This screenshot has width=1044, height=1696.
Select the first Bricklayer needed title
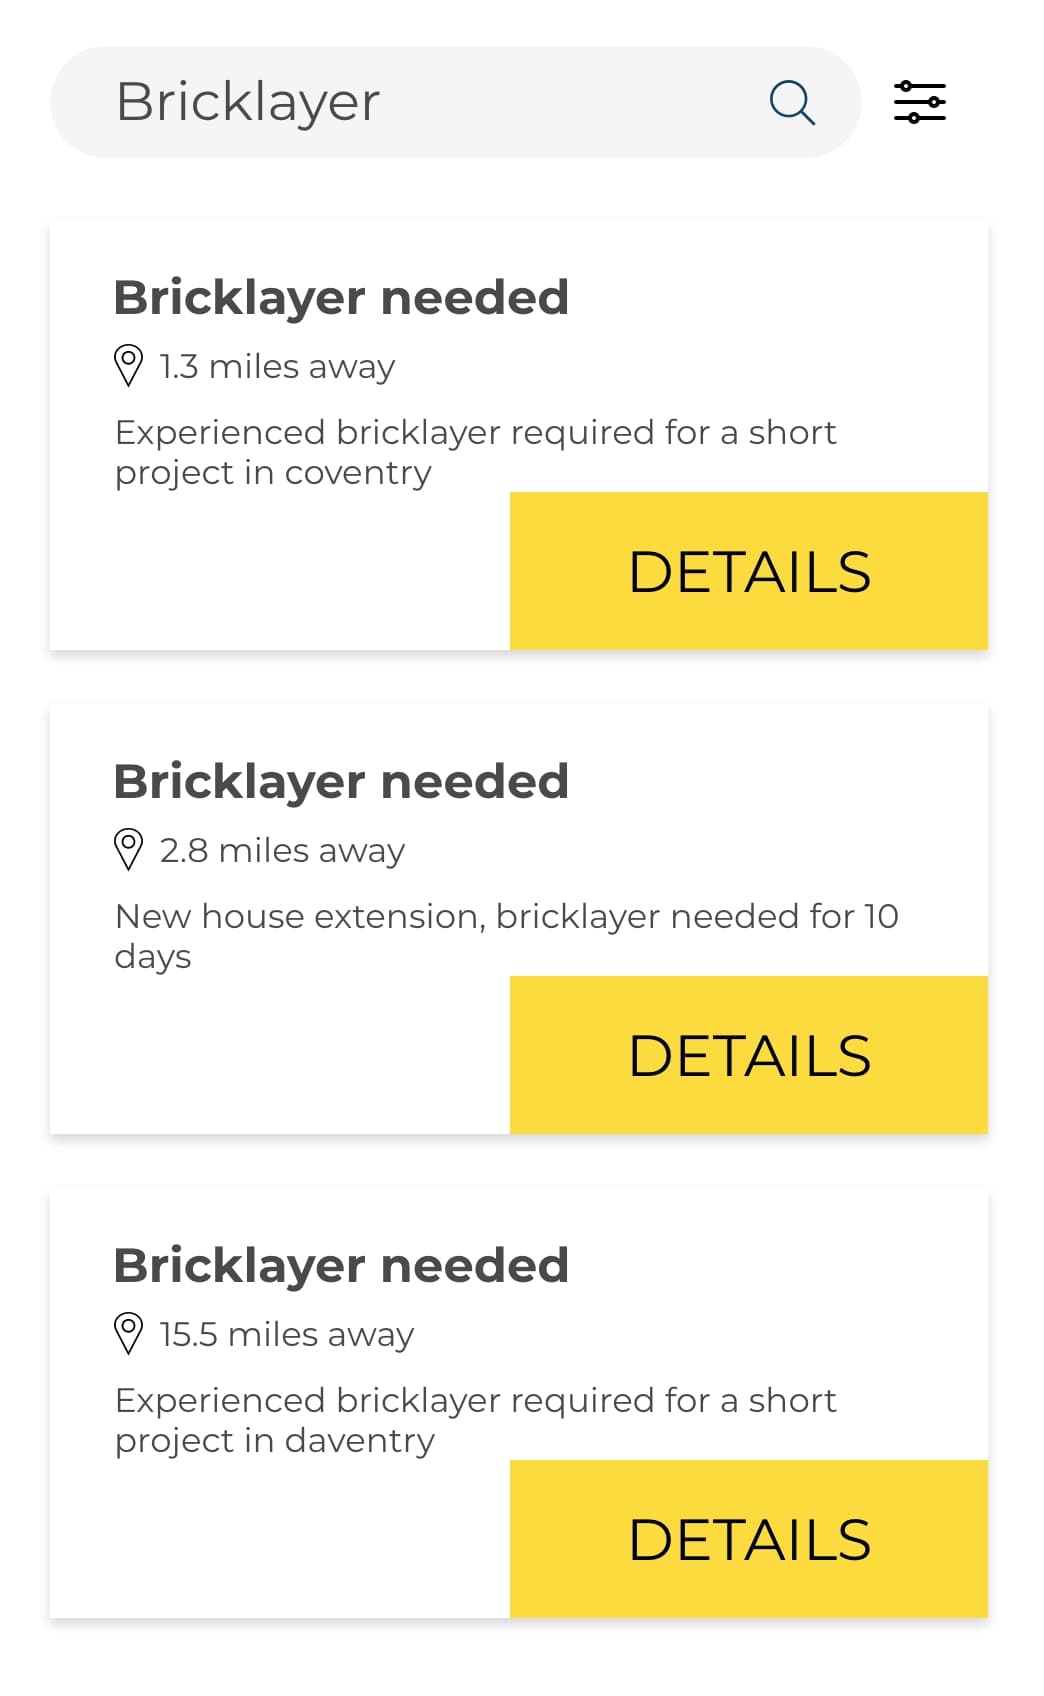[x=341, y=298]
